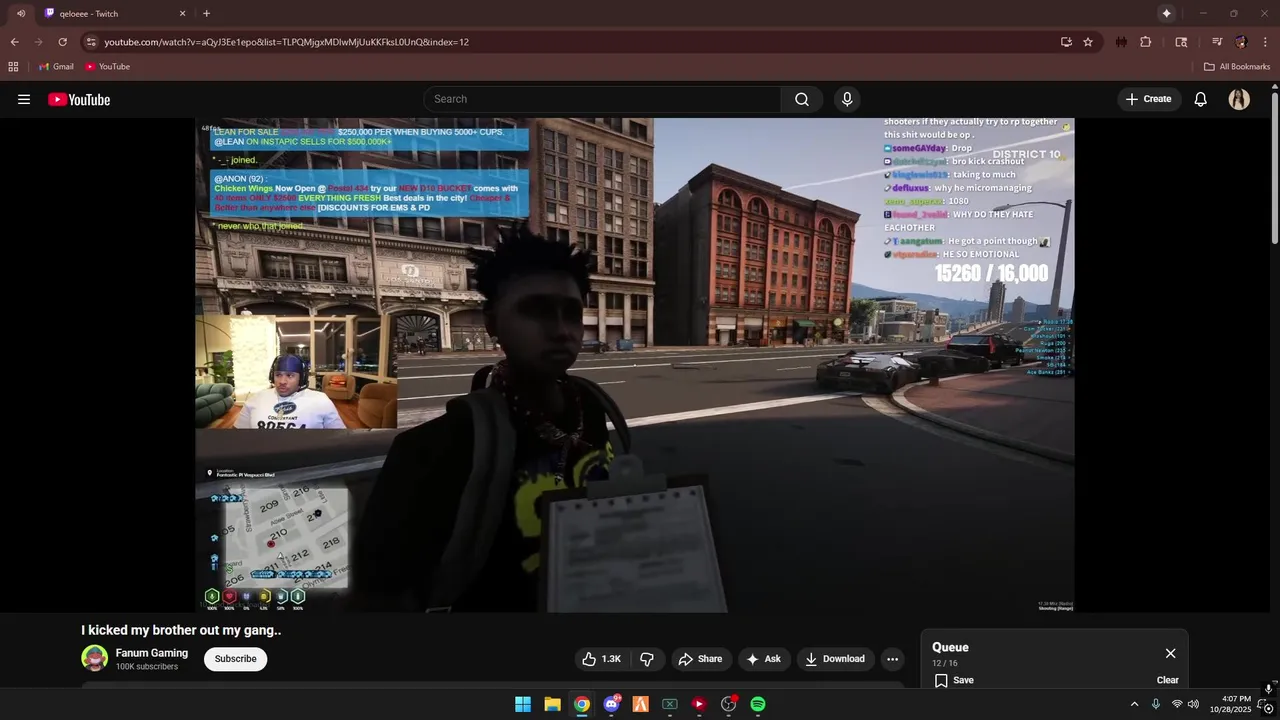
Task: Open Chrome media controls icon
Action: [1217, 42]
